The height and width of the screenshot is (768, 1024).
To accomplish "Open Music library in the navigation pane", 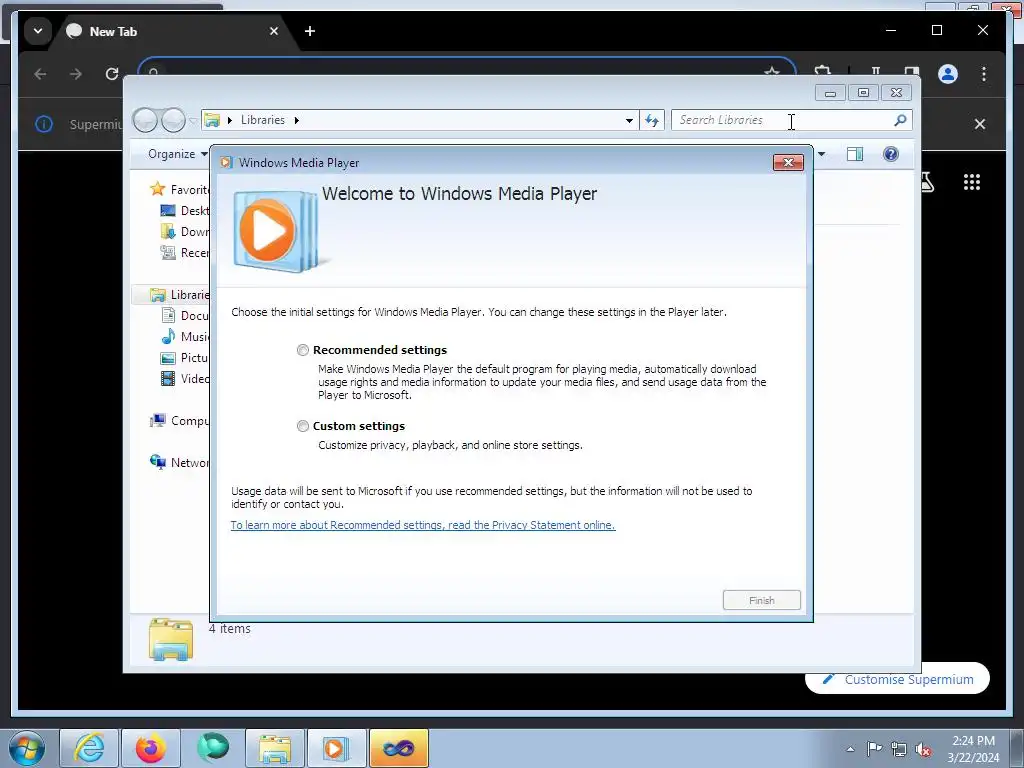I will (x=185, y=336).
